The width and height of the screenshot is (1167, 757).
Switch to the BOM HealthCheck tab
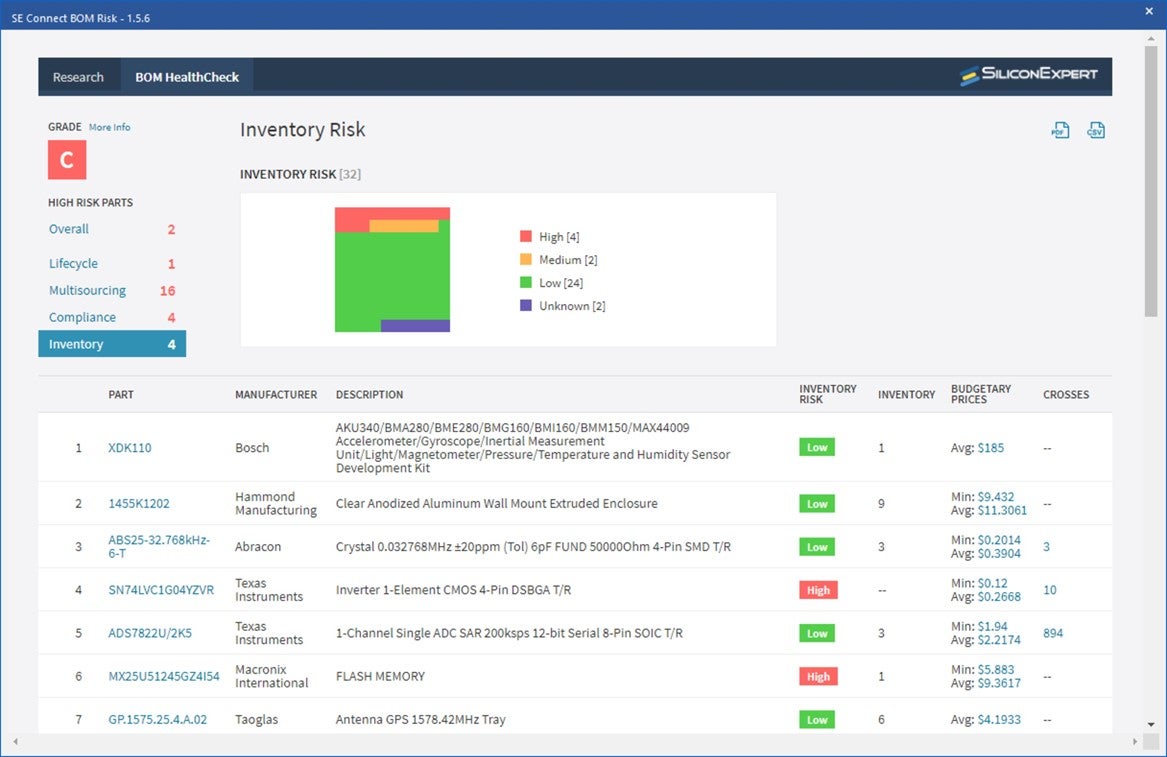187,77
